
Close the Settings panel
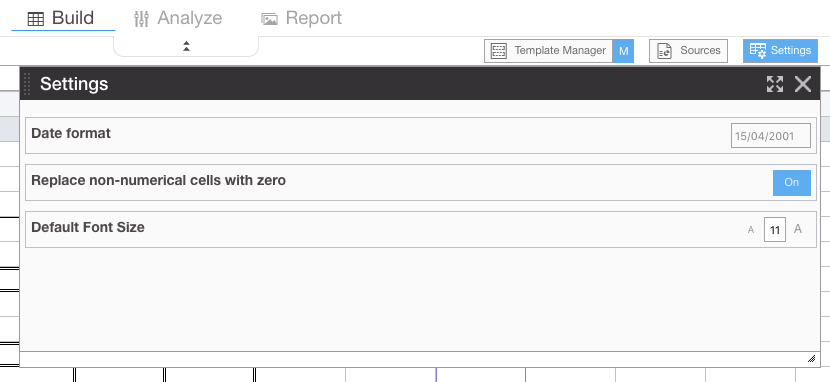pyautogui.click(x=803, y=84)
